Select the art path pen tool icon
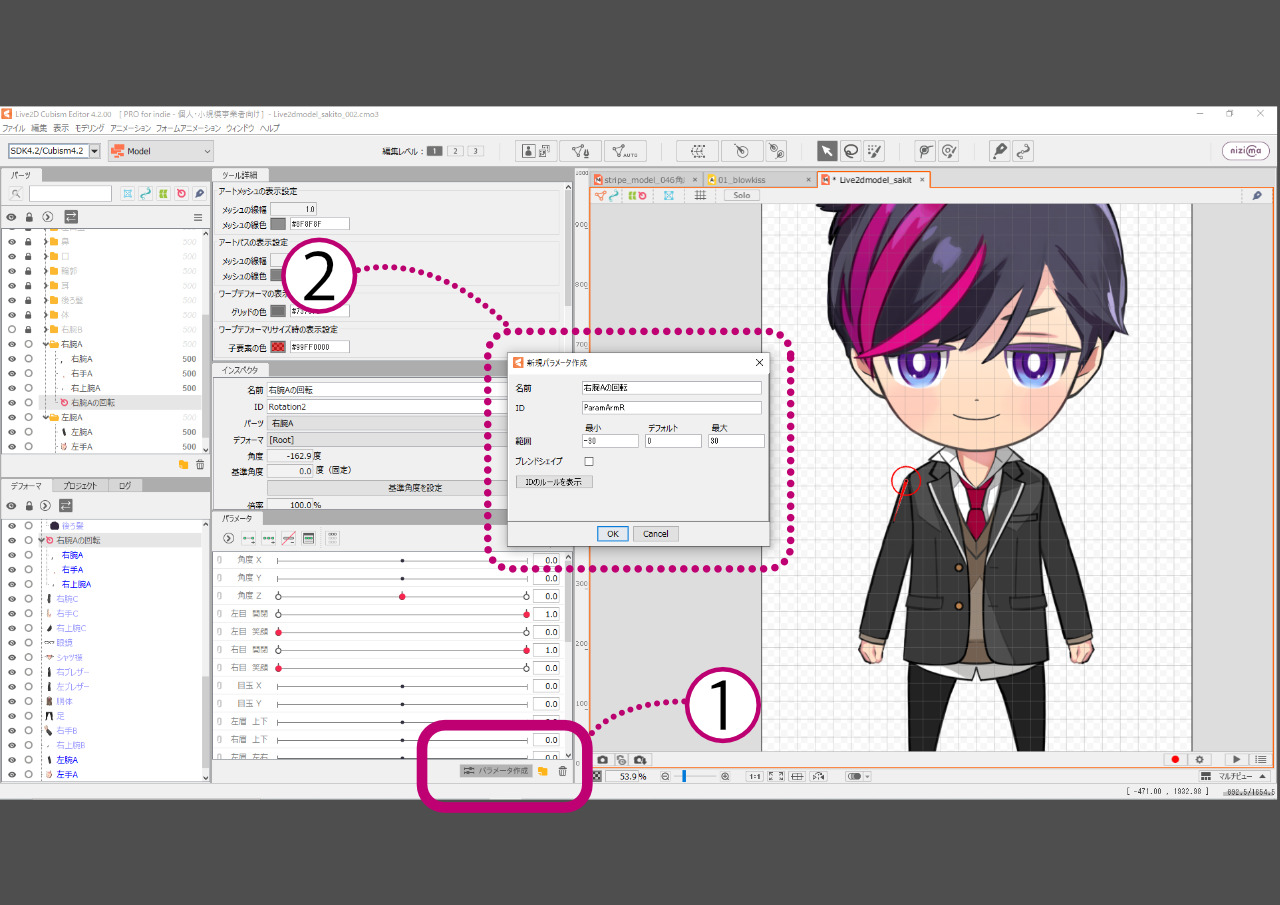The width and height of the screenshot is (1280, 905). click(998, 151)
